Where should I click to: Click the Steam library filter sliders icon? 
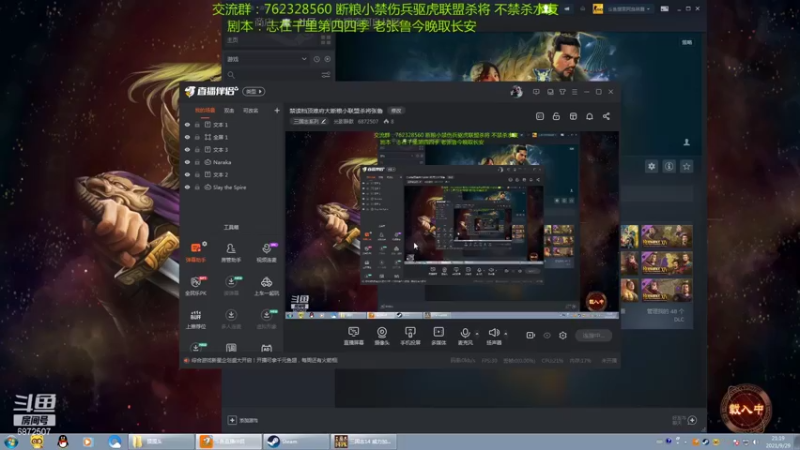pos(326,75)
